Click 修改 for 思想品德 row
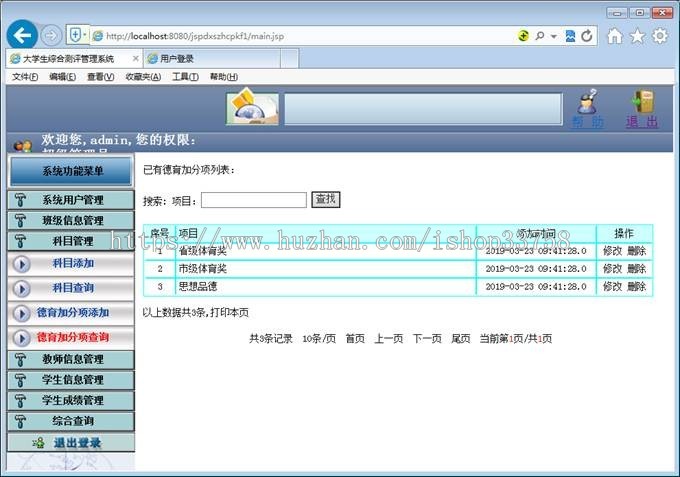 (612, 286)
